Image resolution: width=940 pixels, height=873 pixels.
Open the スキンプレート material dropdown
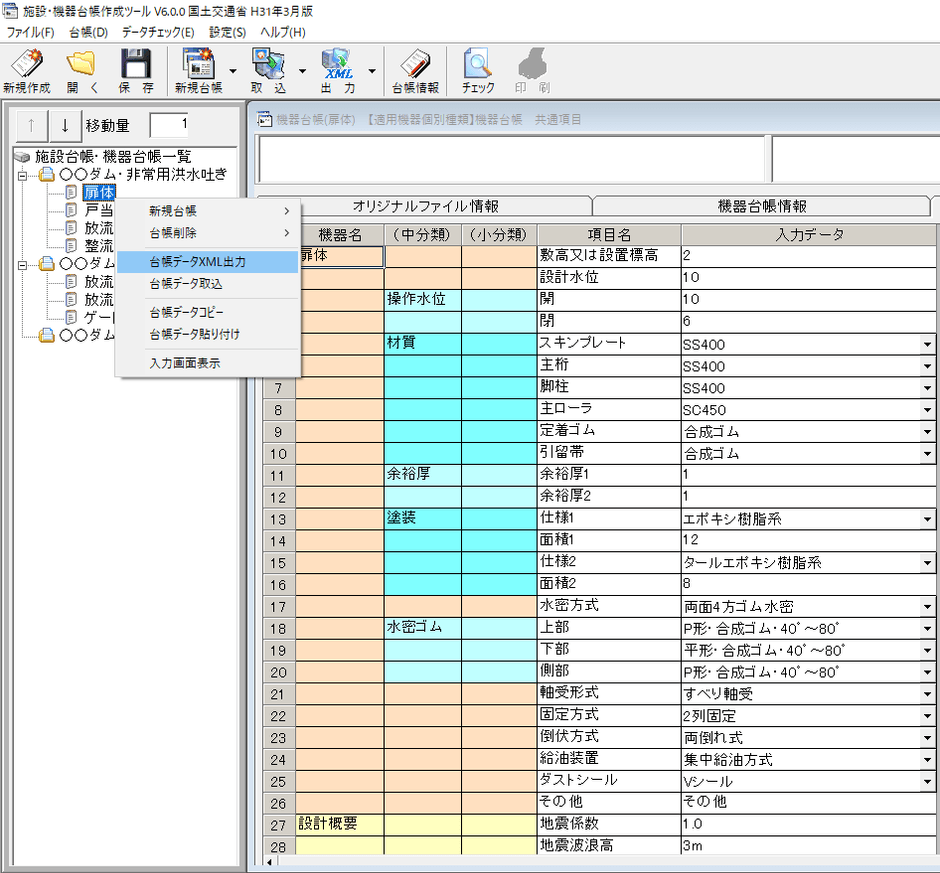927,344
